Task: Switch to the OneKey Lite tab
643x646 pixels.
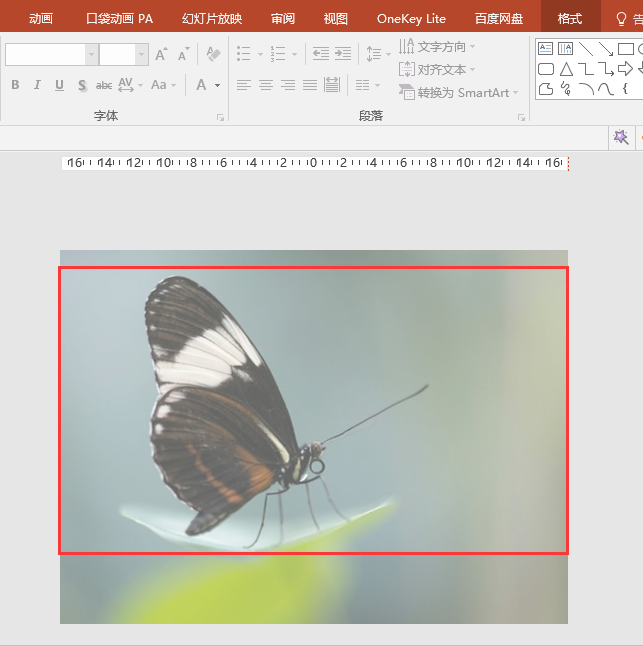Action: [x=411, y=19]
